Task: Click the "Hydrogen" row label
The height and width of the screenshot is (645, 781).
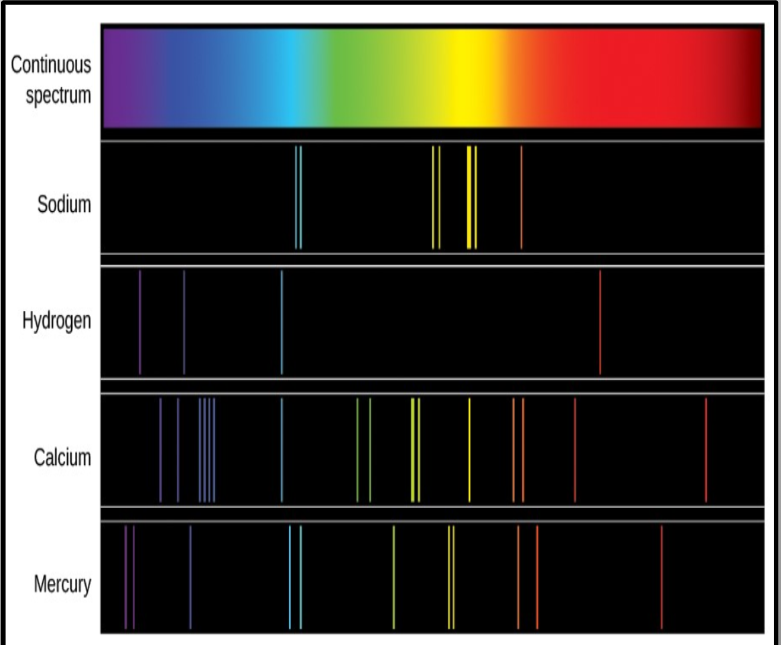Action: [x=57, y=321]
